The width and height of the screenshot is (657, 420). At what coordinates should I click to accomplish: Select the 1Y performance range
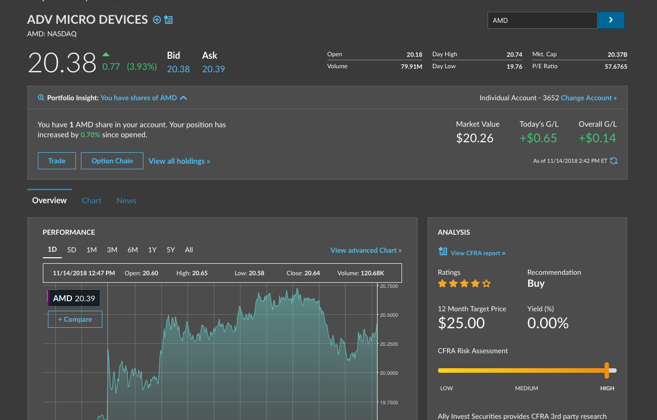coord(152,250)
